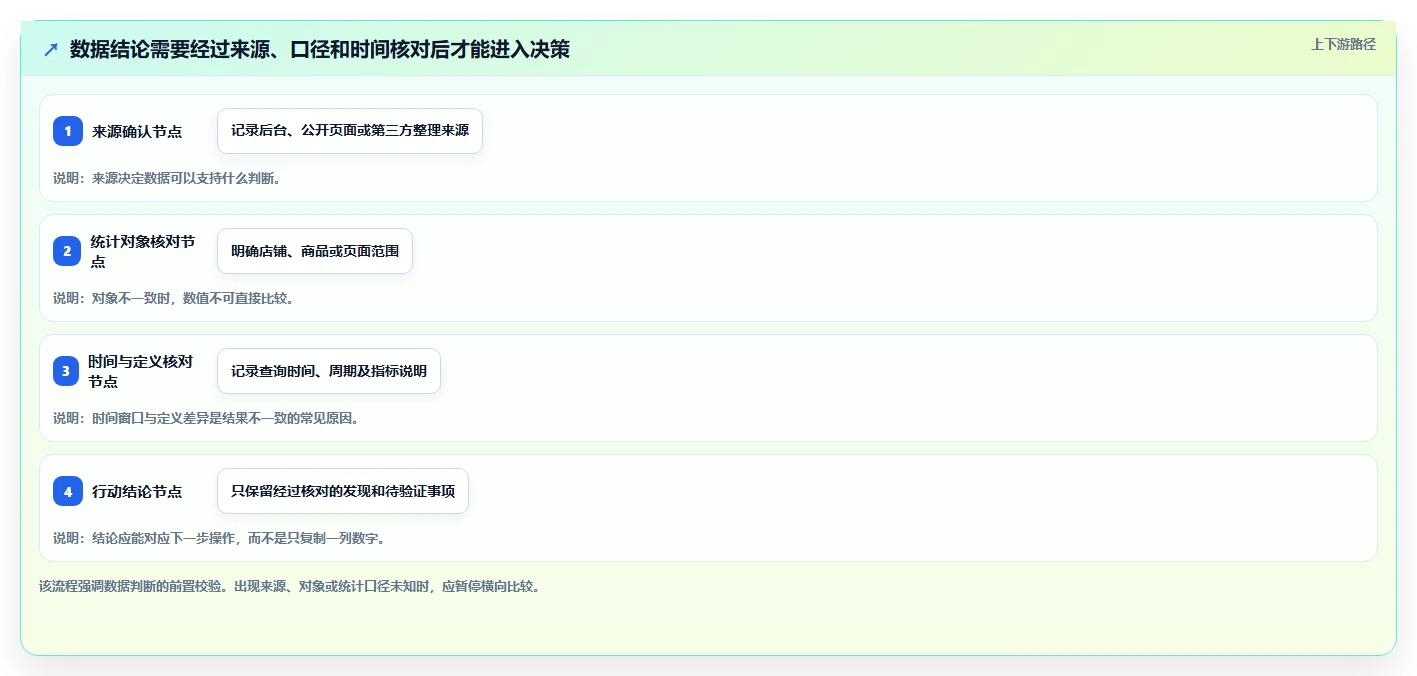Click the step 1 number badge
Viewport: 1417px width, 676px height.
click(x=68, y=131)
